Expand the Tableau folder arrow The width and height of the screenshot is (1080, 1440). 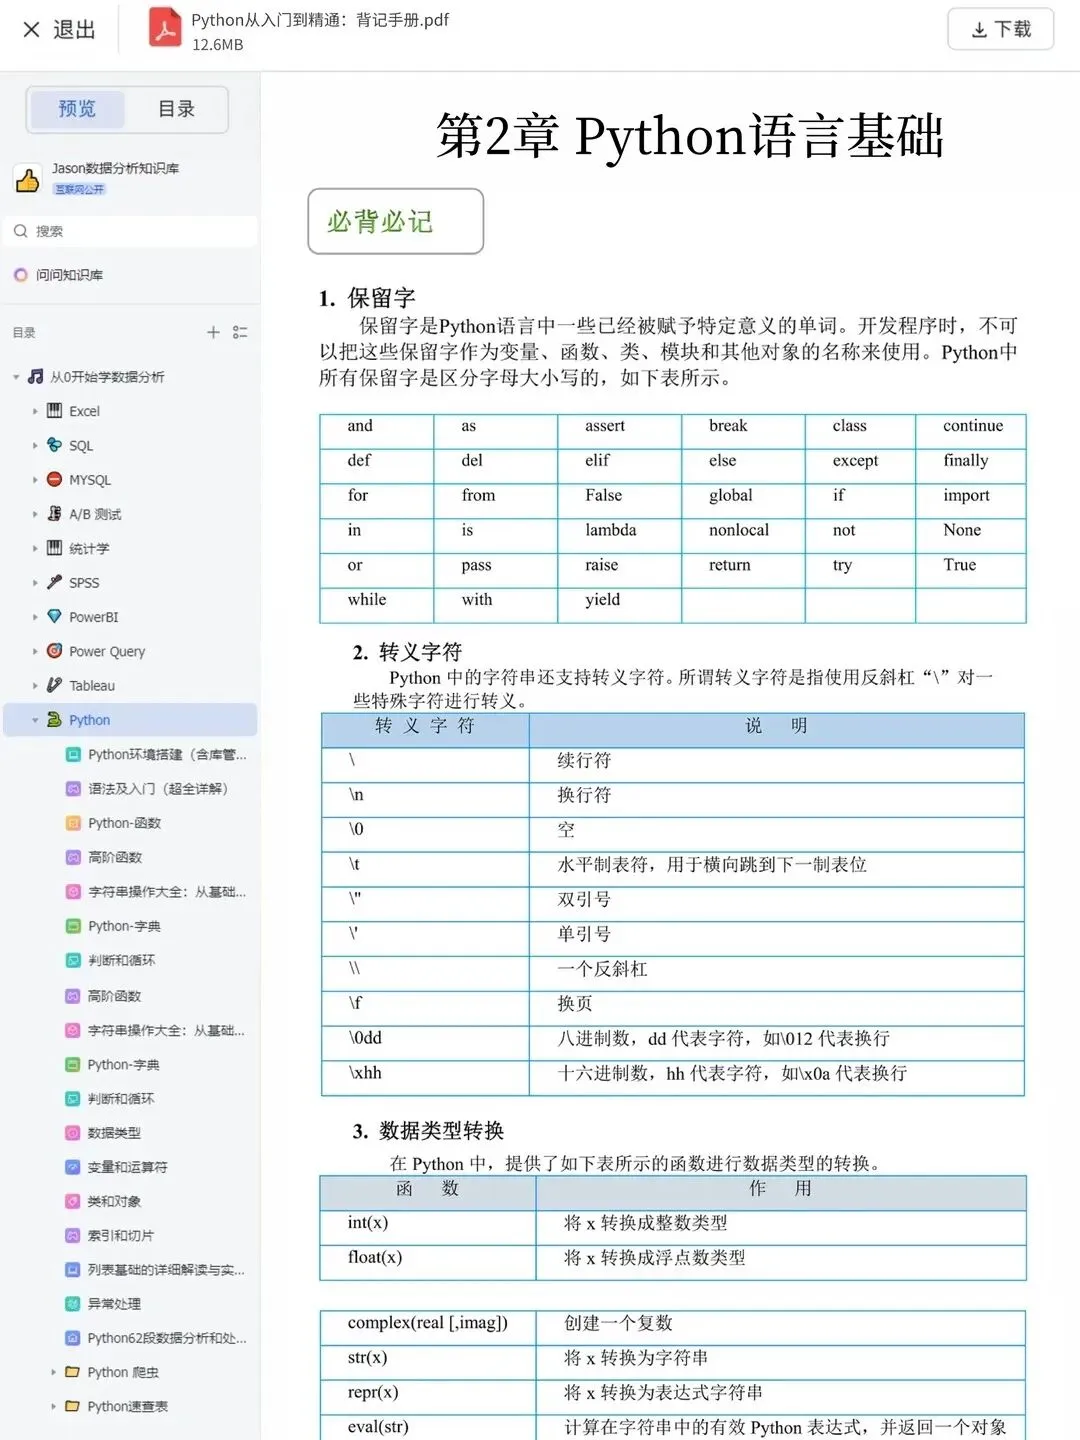pos(35,686)
